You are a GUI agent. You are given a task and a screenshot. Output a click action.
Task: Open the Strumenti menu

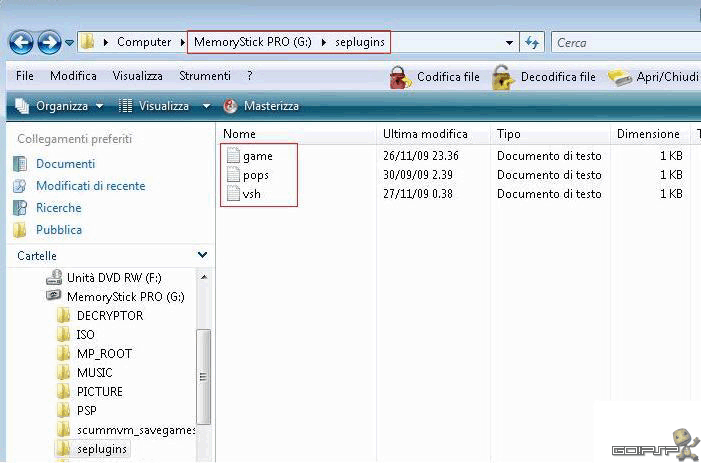[x=205, y=76]
